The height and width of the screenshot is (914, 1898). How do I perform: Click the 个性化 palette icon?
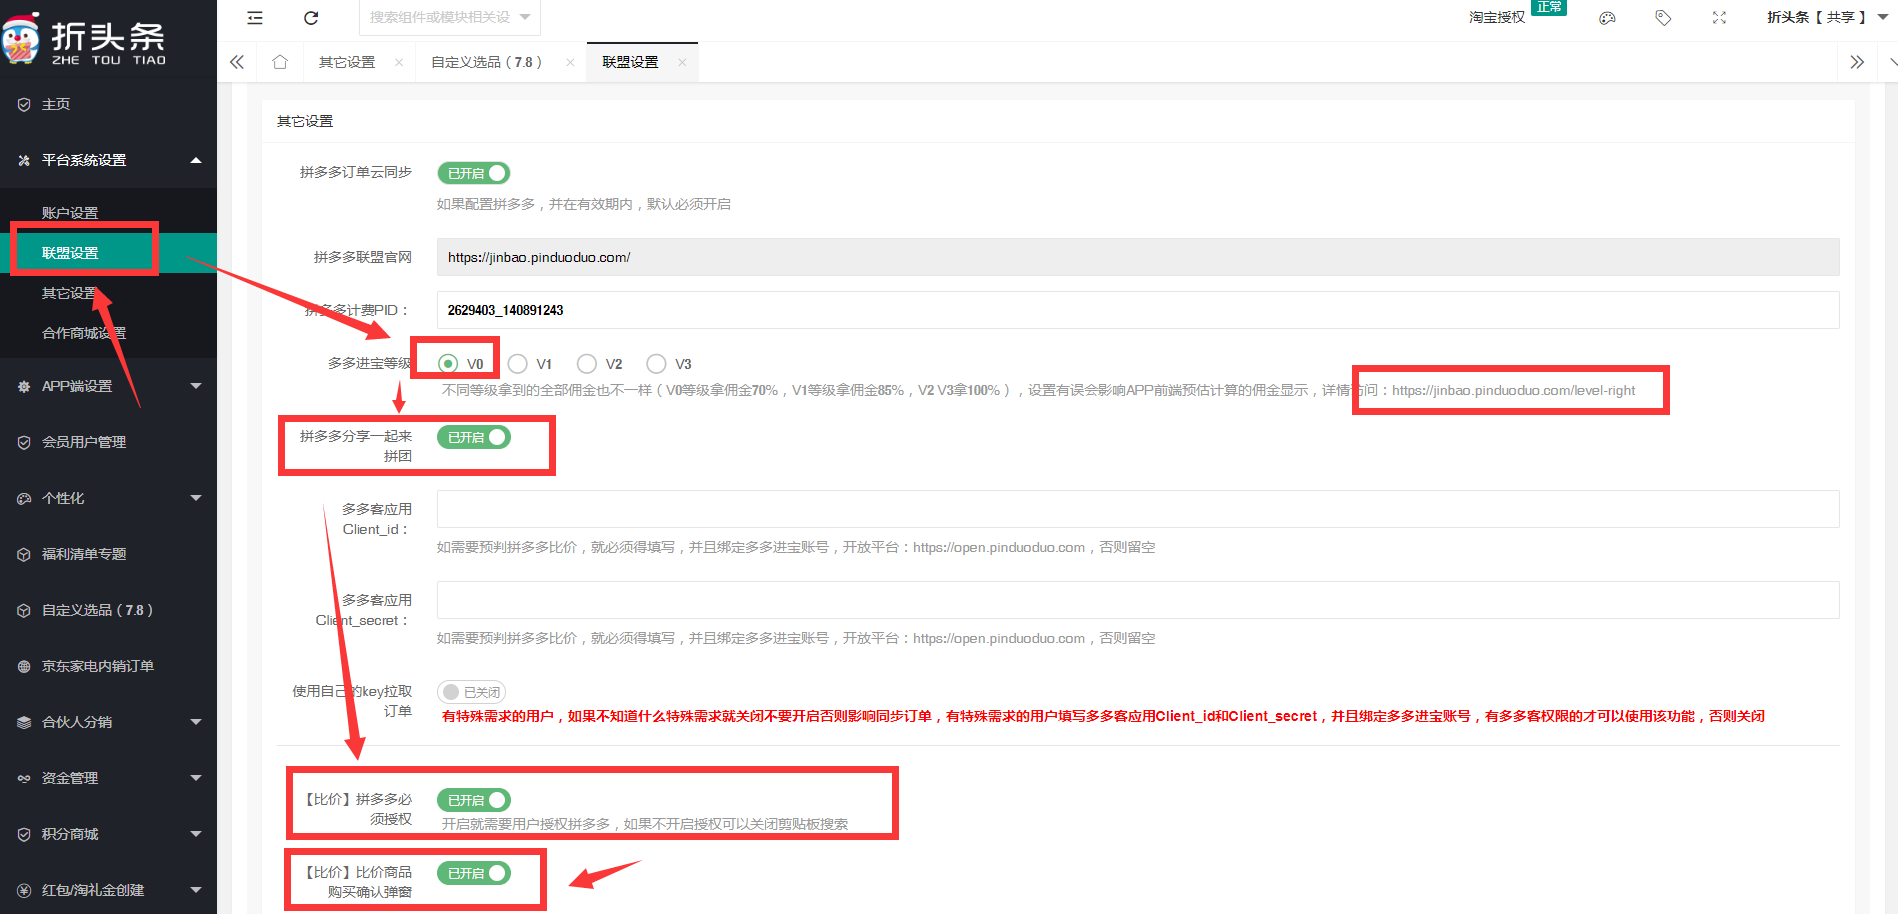click(x=24, y=498)
